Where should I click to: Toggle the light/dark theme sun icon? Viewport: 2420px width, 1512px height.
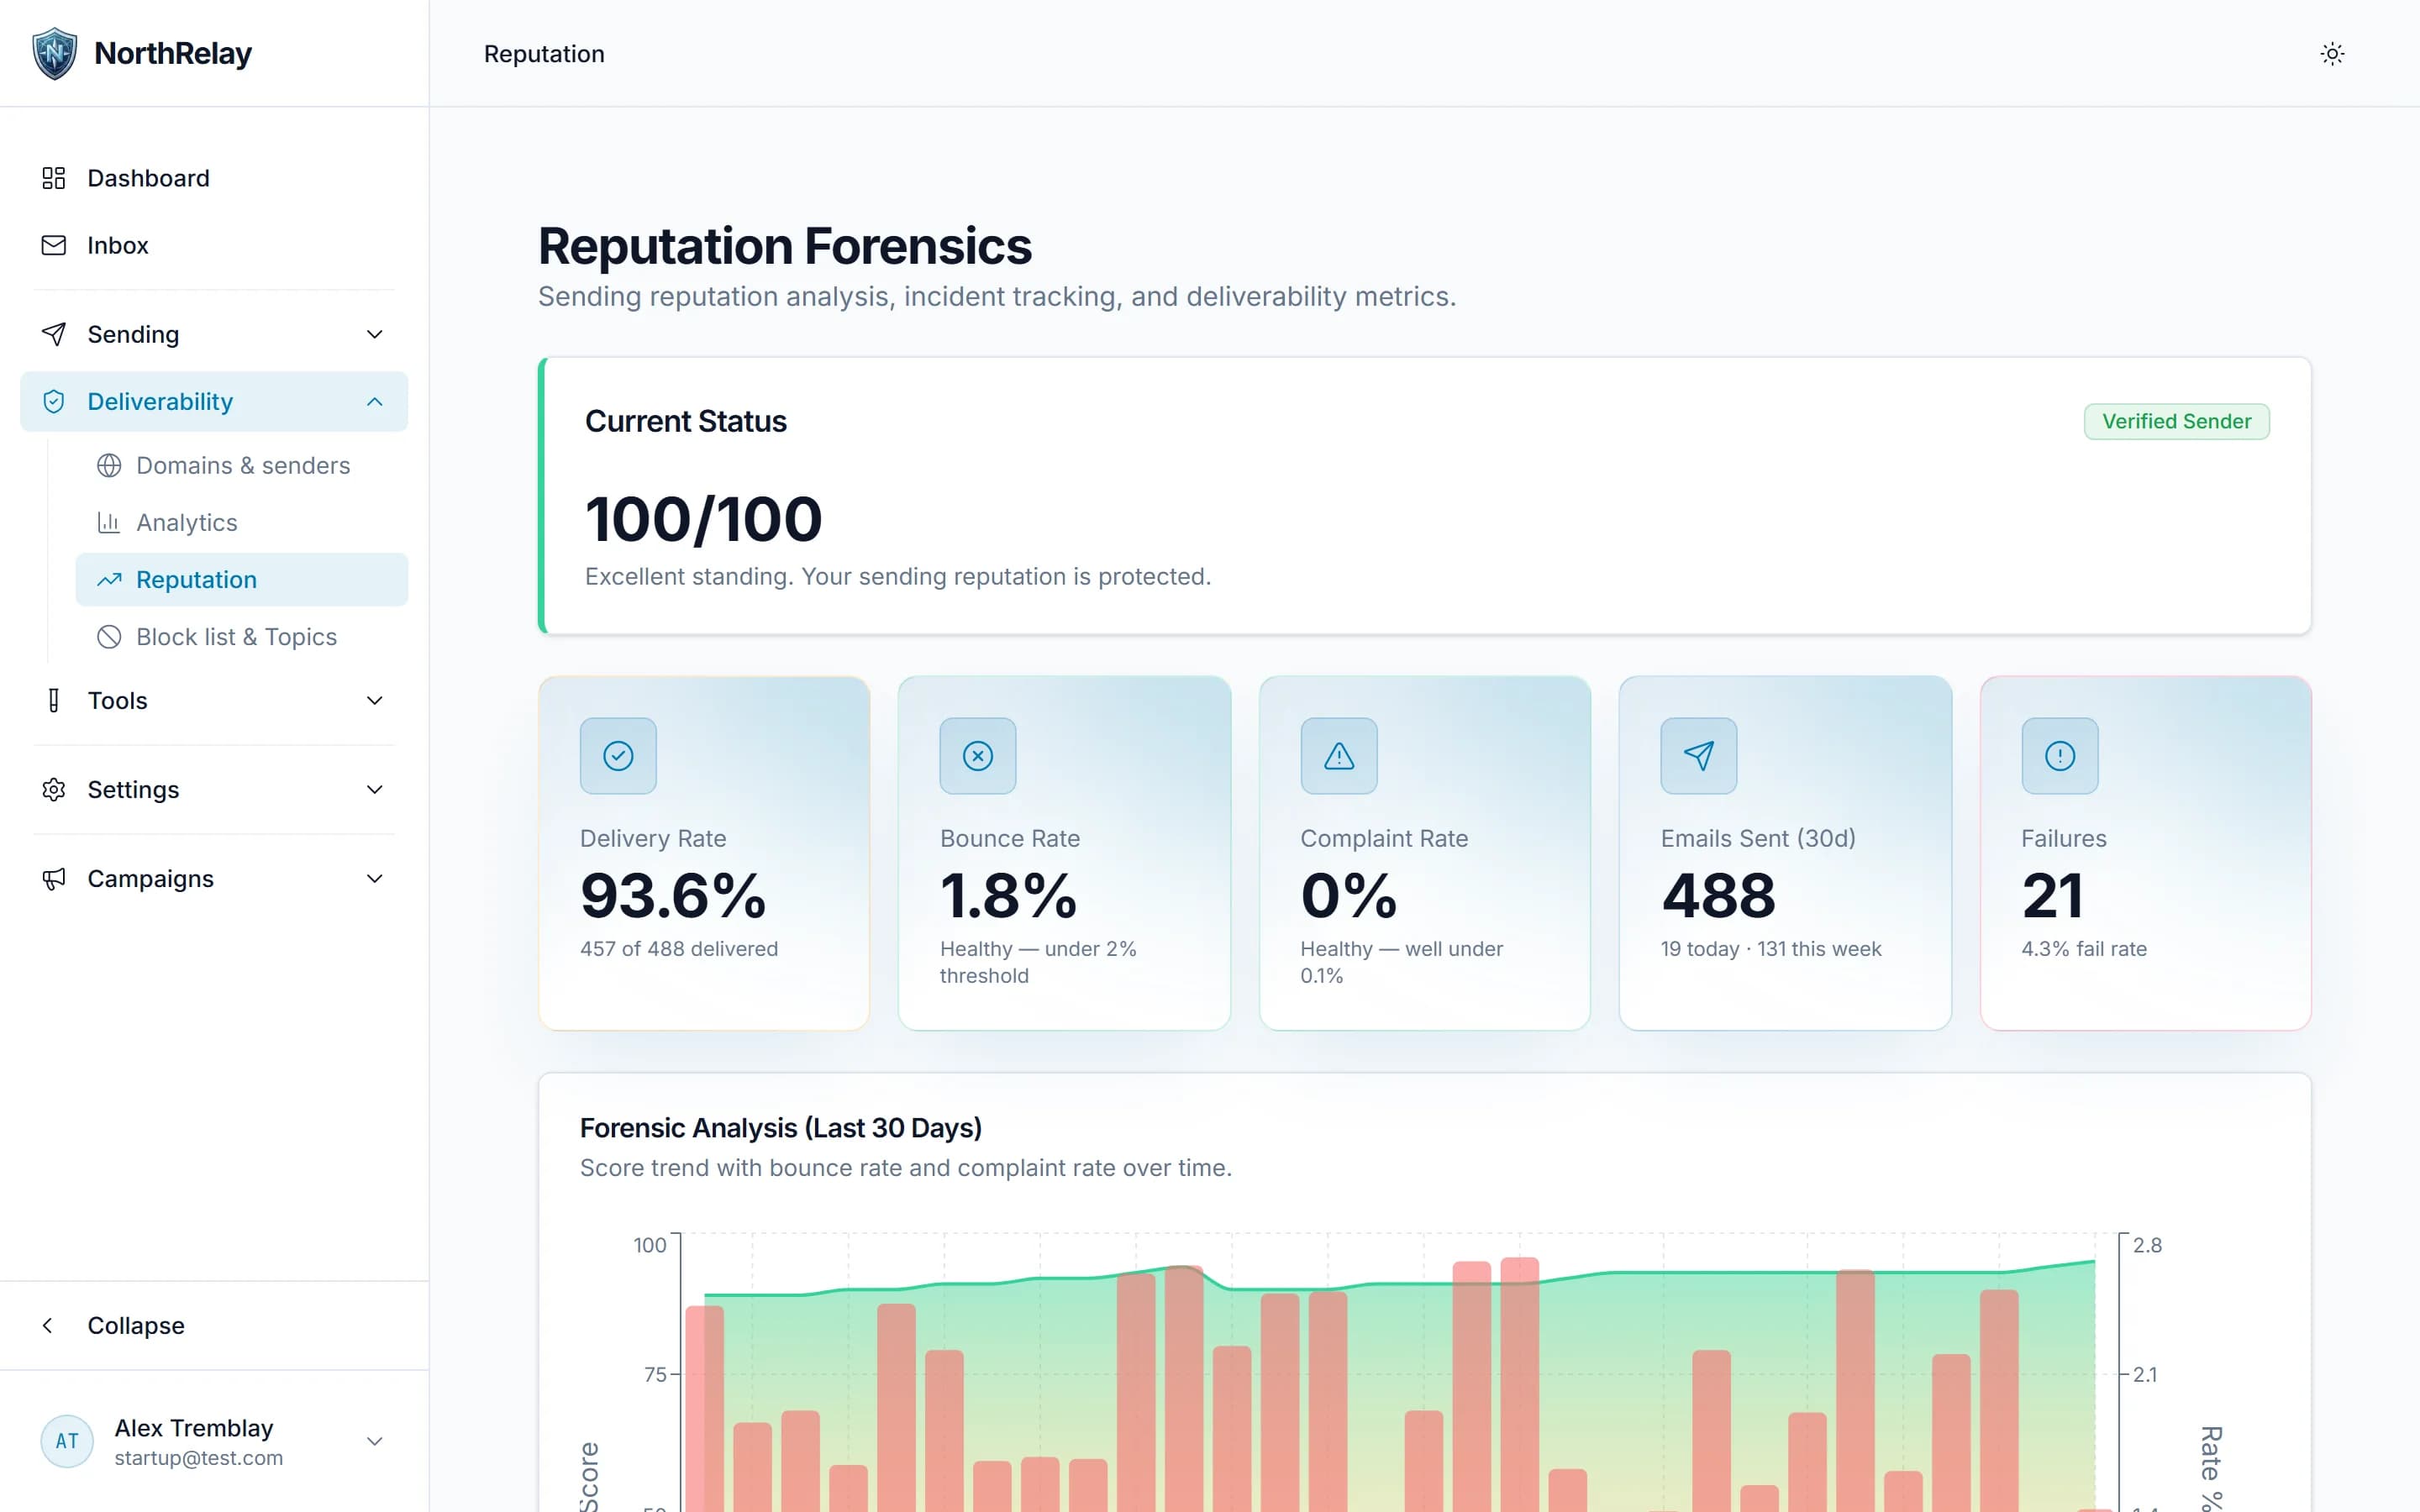coord(2332,54)
